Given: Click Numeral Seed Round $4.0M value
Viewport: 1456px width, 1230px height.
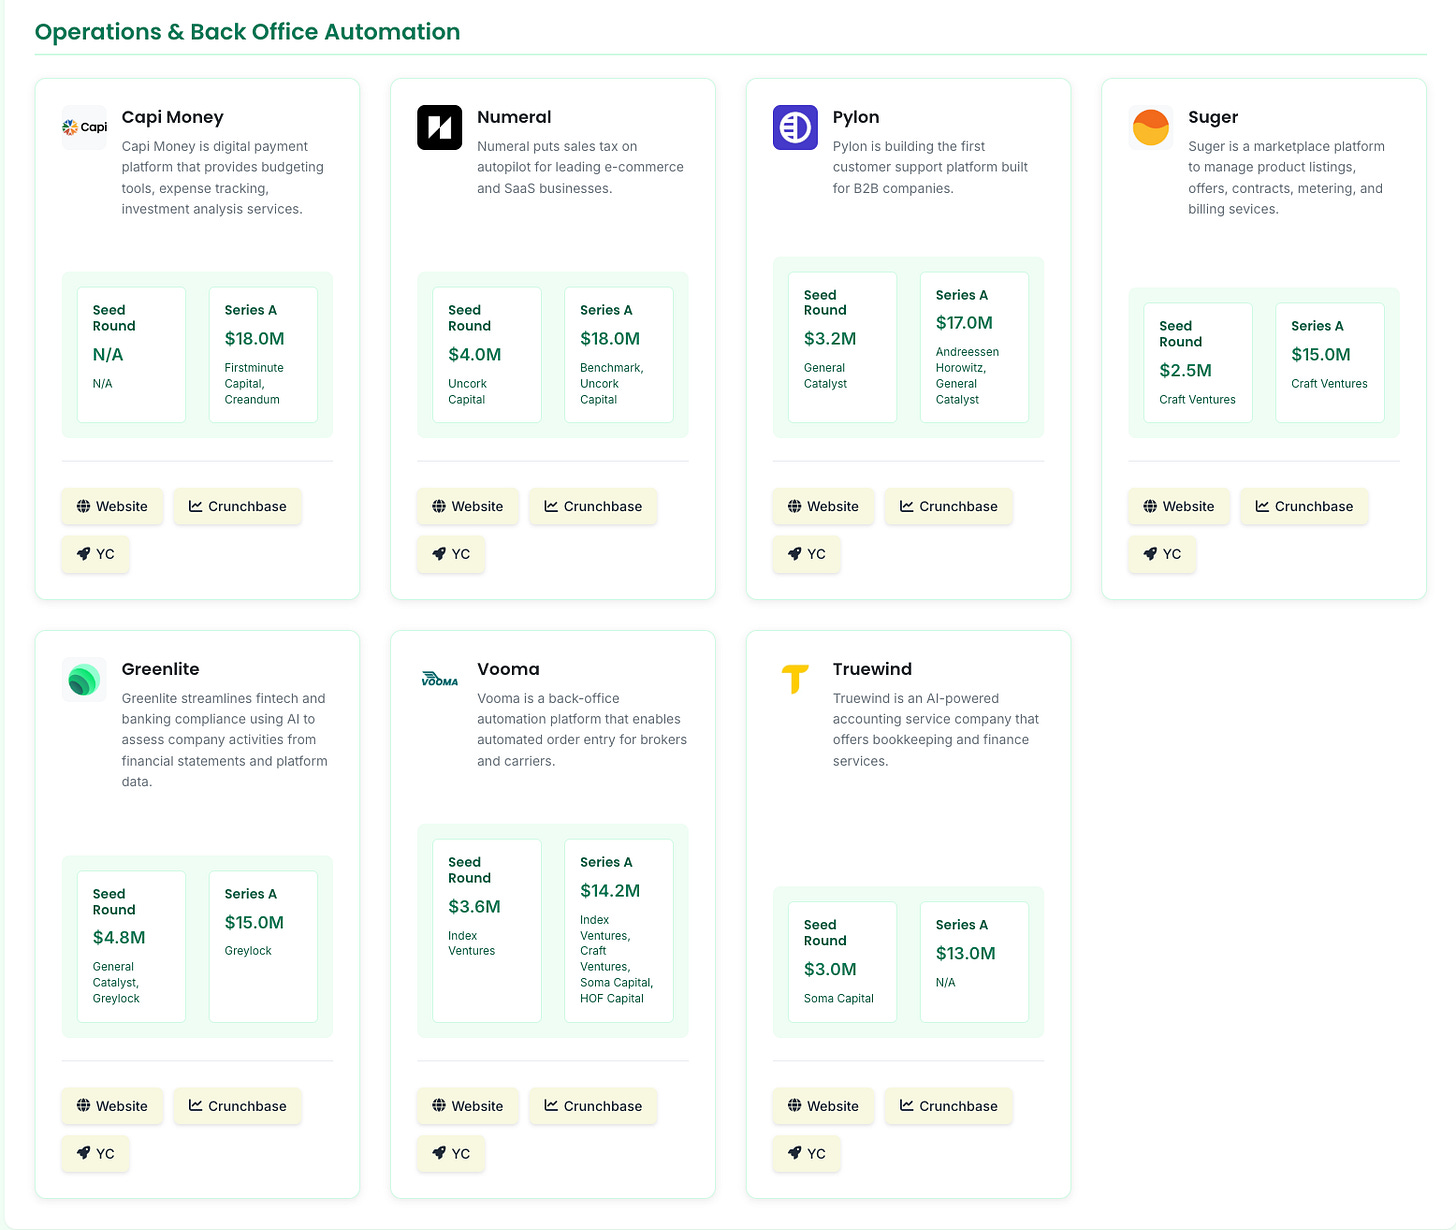Looking at the screenshot, I should pos(475,355).
